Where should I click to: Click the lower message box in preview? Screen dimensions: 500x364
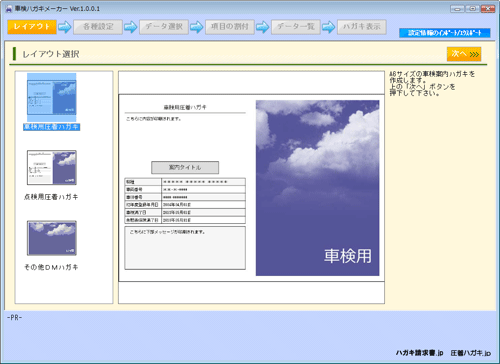point(185,248)
